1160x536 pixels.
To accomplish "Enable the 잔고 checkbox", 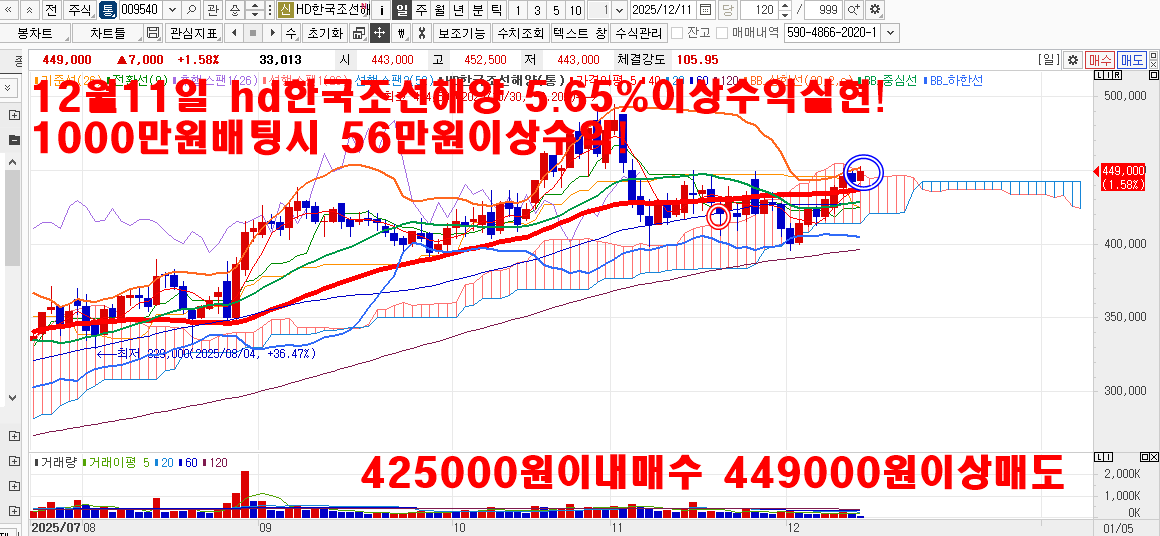I will pos(676,33).
